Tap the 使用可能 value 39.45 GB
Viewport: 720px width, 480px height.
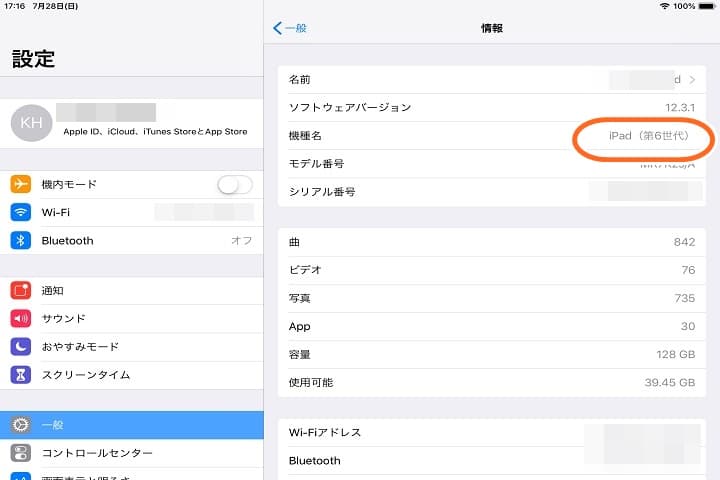pyautogui.click(x=669, y=382)
